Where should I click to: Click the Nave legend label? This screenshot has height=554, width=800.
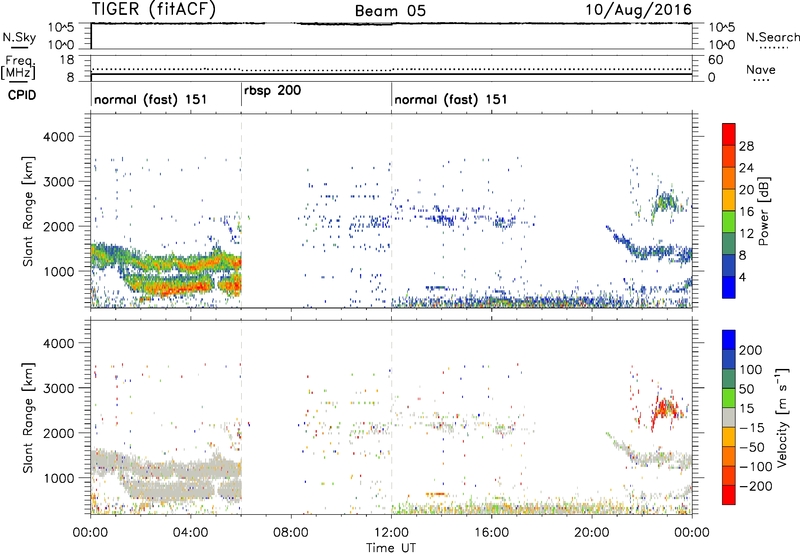pyautogui.click(x=761, y=69)
